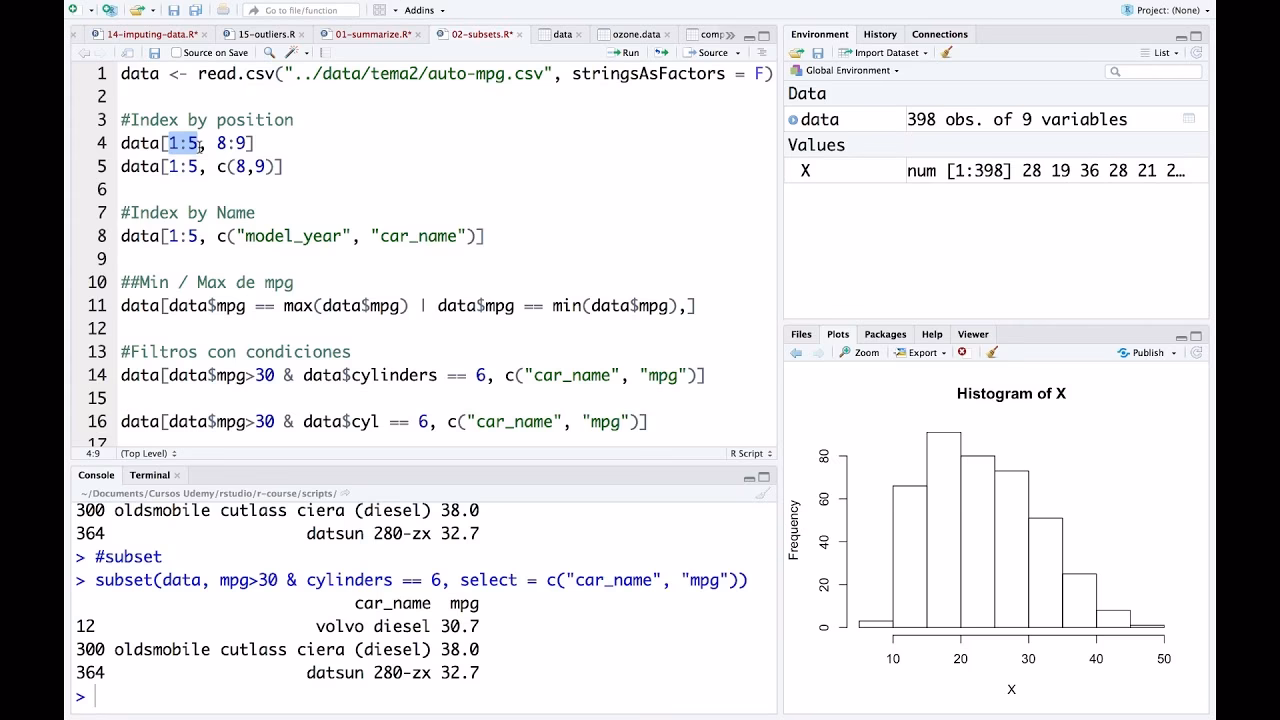The width and height of the screenshot is (1280, 720).
Task: Switch to the Packages tab
Action: pos(885,334)
